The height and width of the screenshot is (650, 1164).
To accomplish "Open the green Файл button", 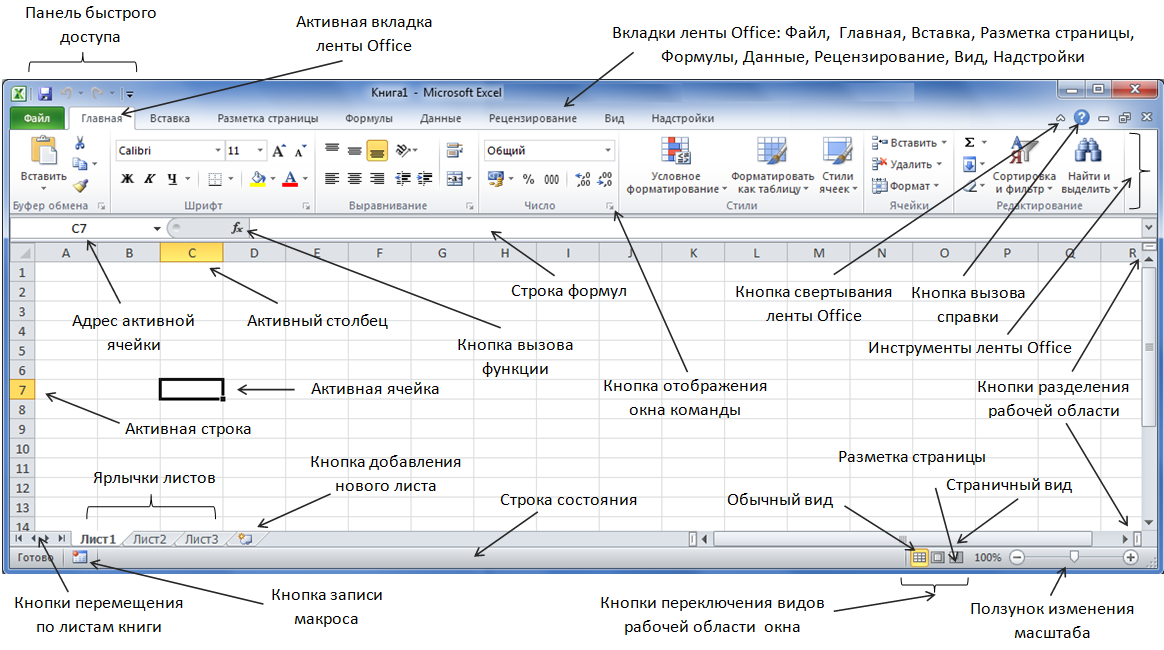I will tap(37, 118).
